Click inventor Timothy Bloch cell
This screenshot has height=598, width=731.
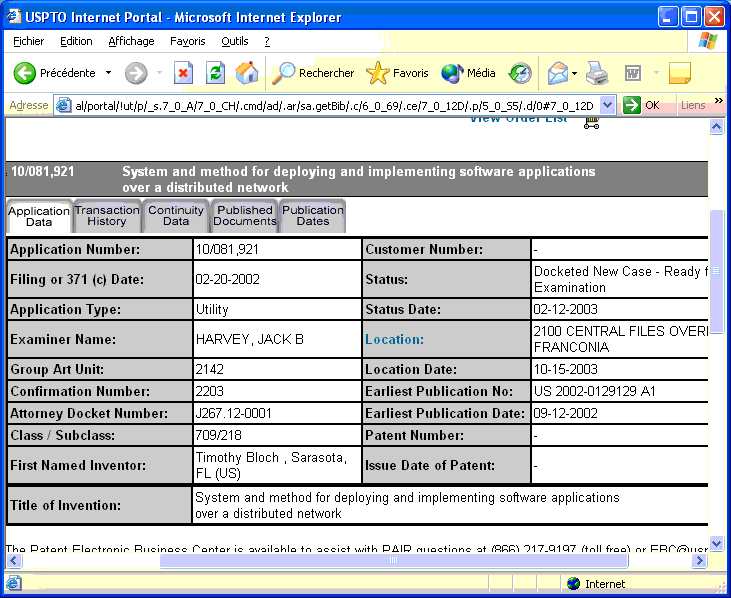tap(277, 465)
